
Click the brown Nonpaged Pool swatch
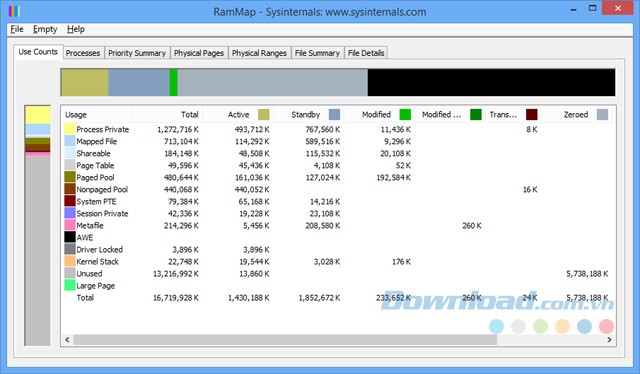coord(70,189)
